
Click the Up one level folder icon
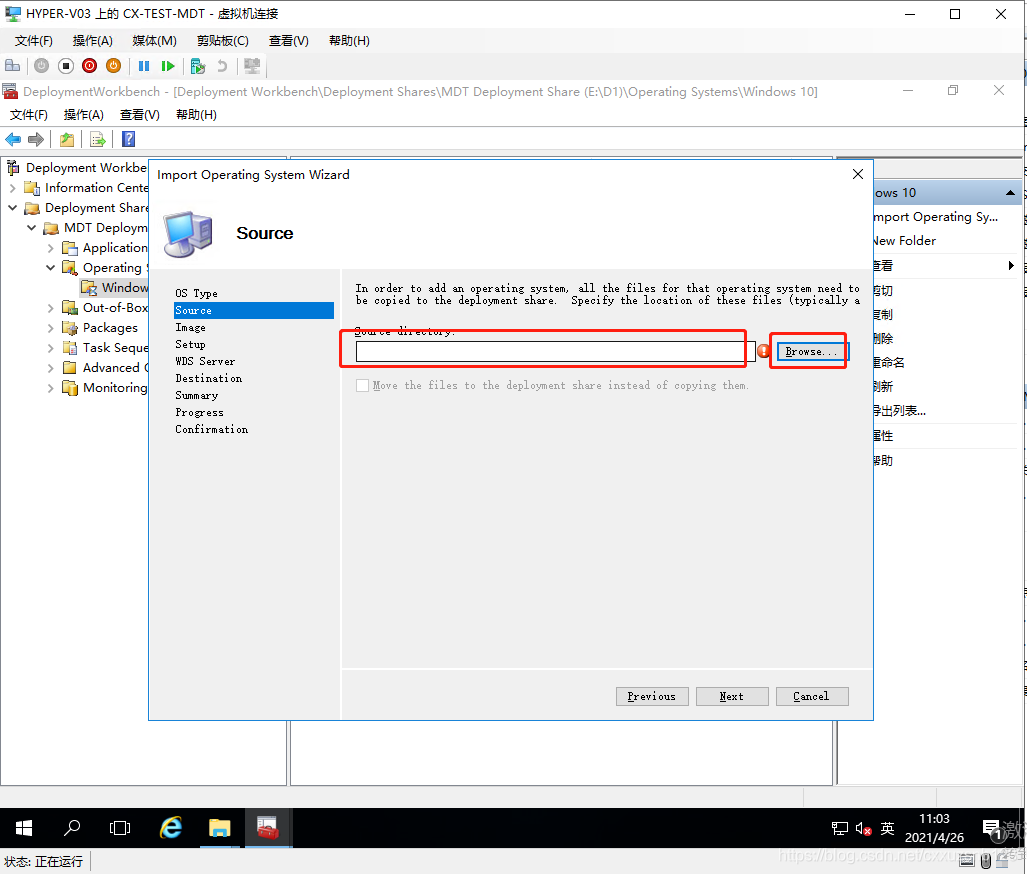coord(67,139)
